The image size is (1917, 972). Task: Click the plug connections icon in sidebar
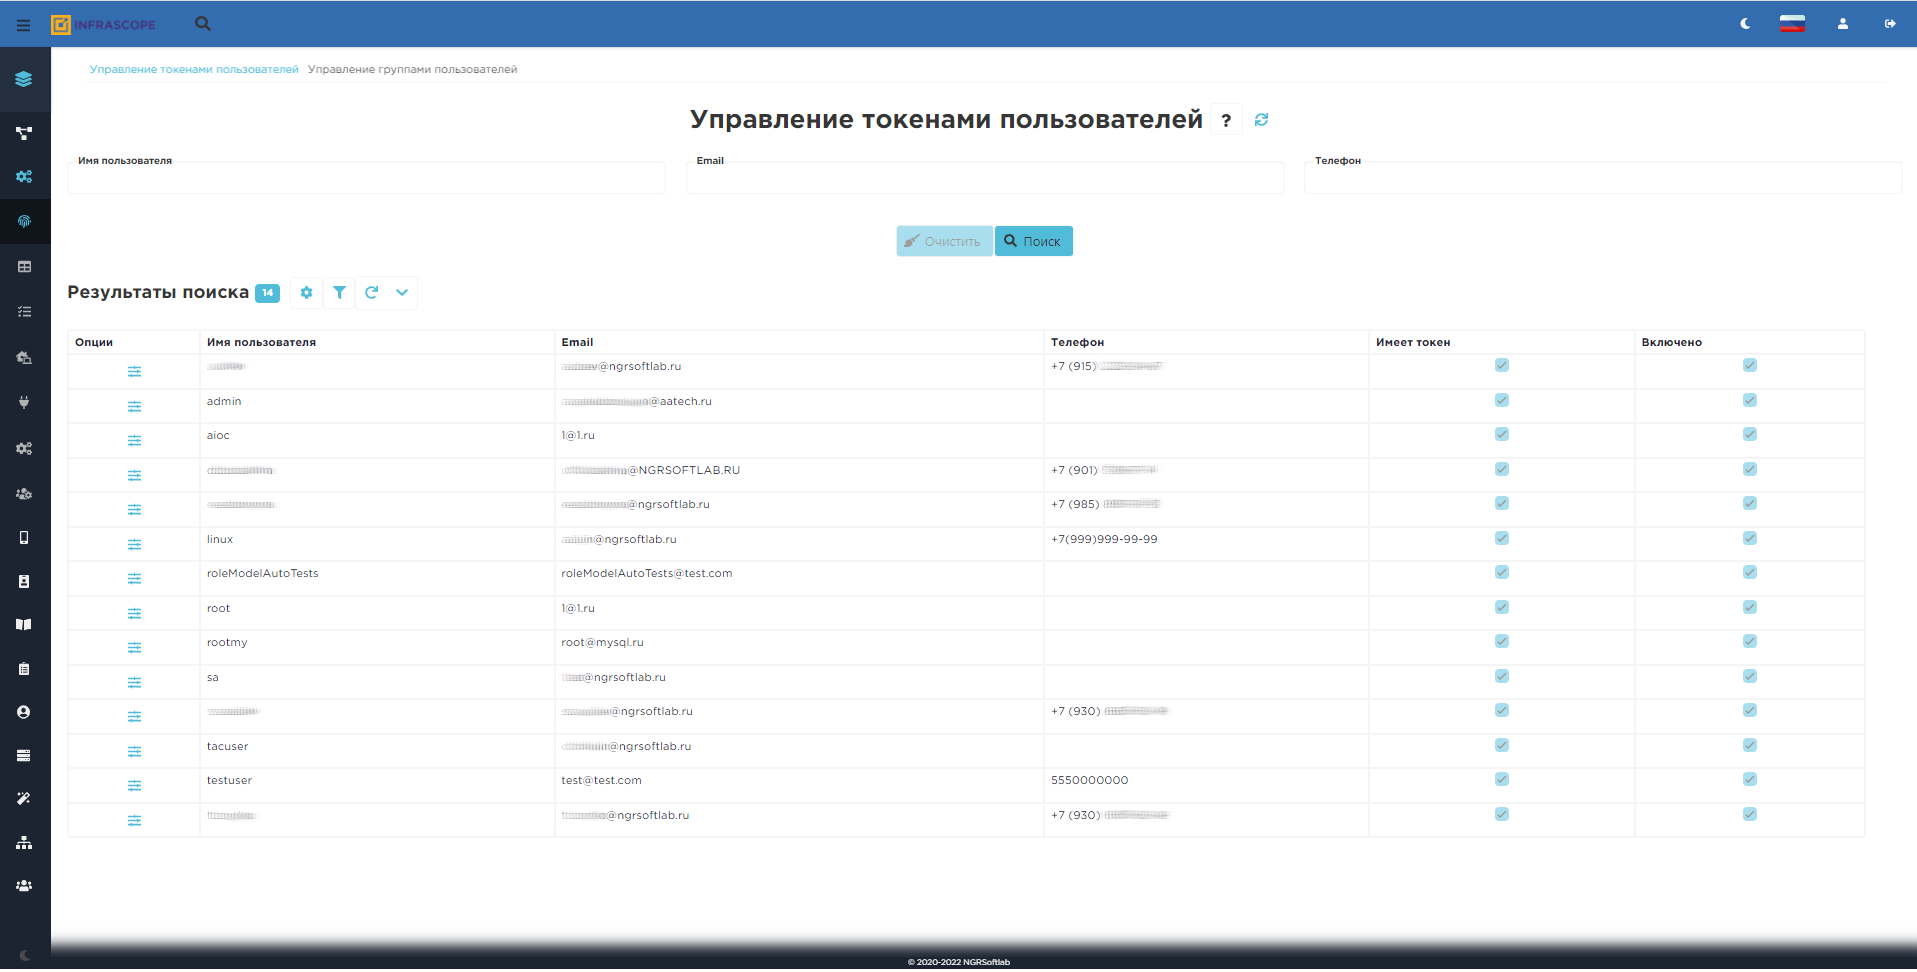[x=24, y=403]
